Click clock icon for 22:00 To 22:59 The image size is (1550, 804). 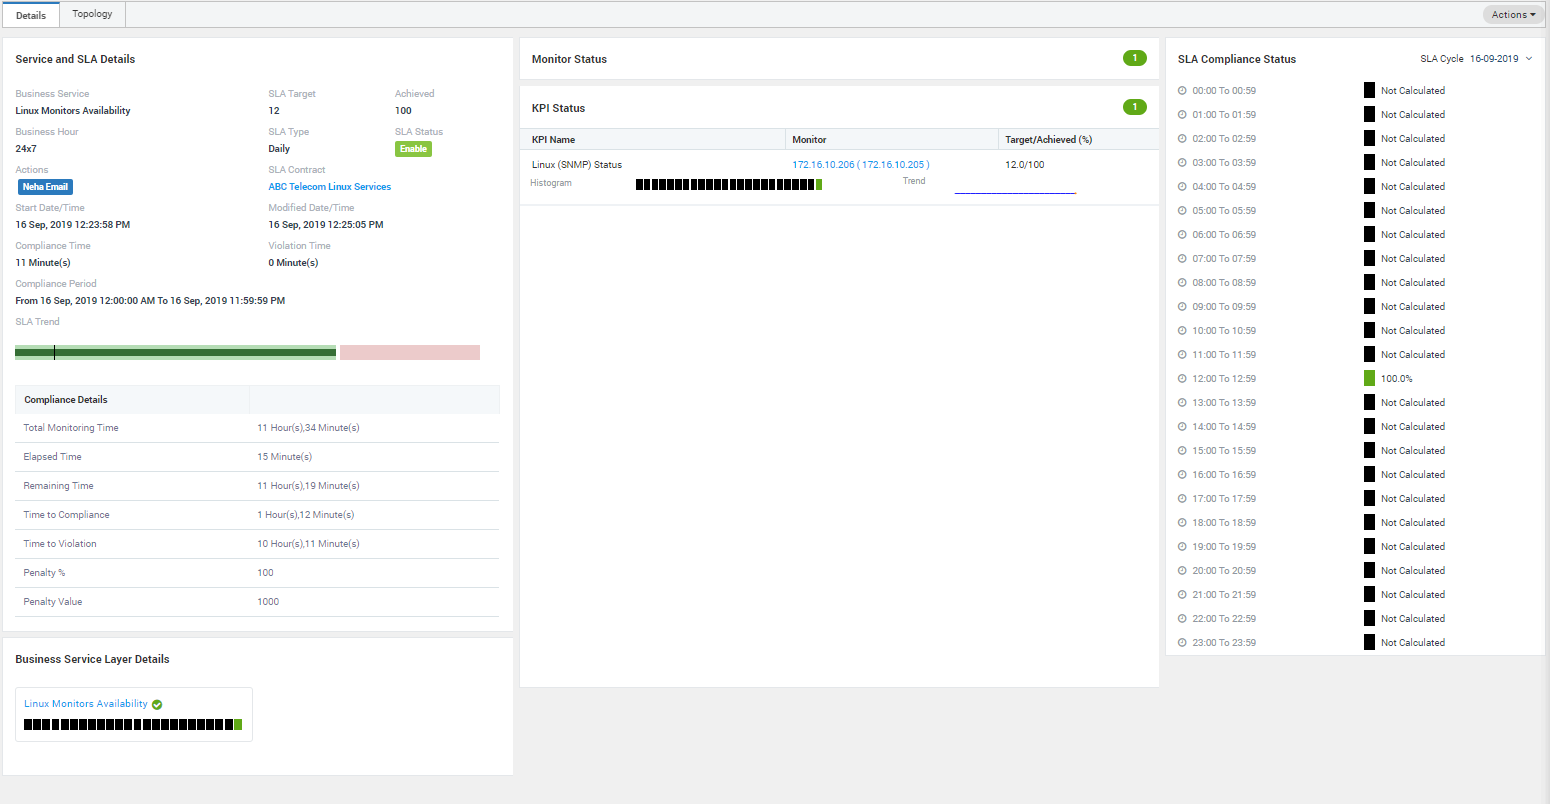[x=1182, y=619]
